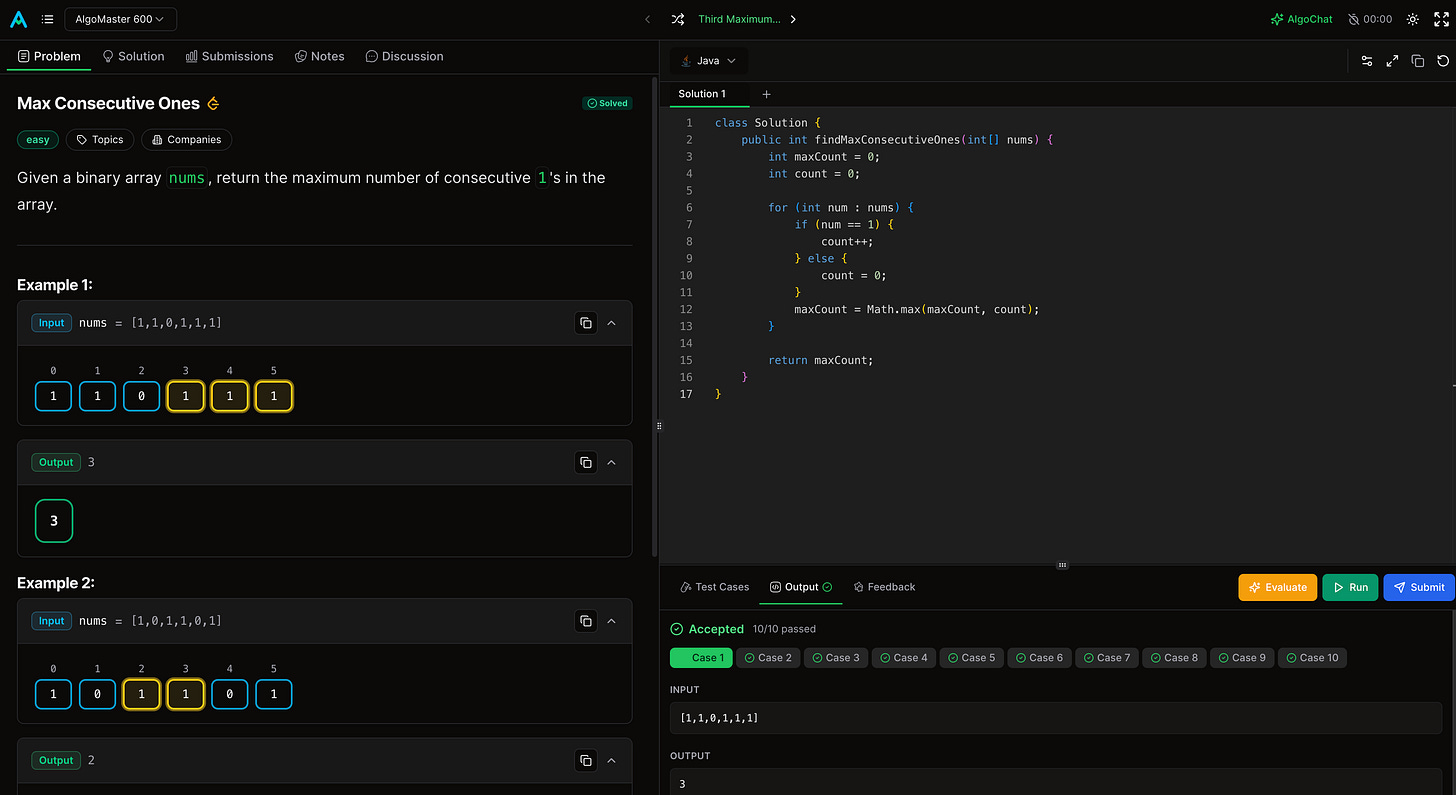Click Example 1 array cell with value 0

click(x=142, y=396)
